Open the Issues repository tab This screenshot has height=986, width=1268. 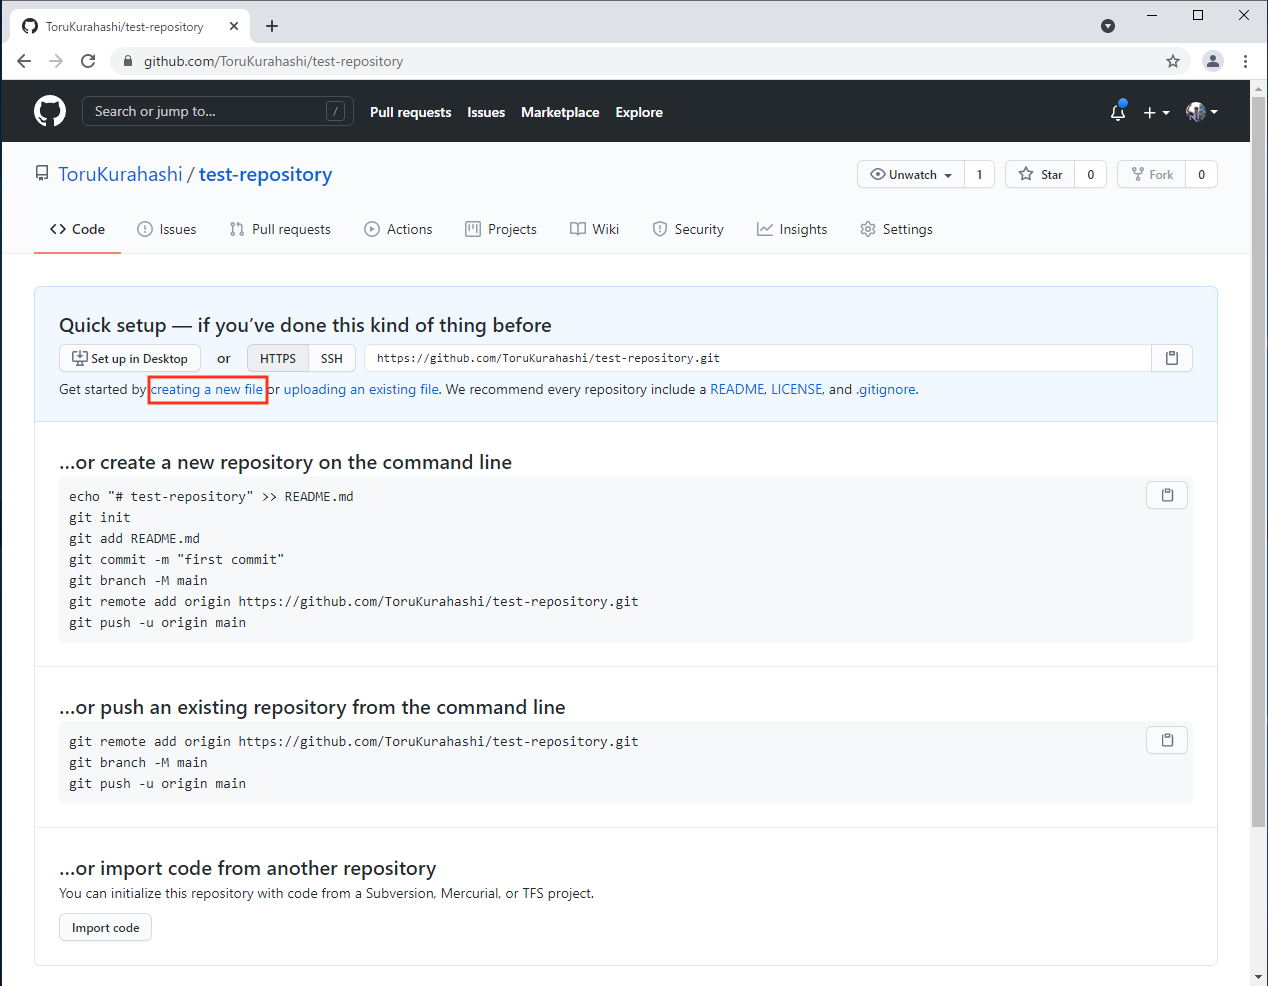click(167, 229)
